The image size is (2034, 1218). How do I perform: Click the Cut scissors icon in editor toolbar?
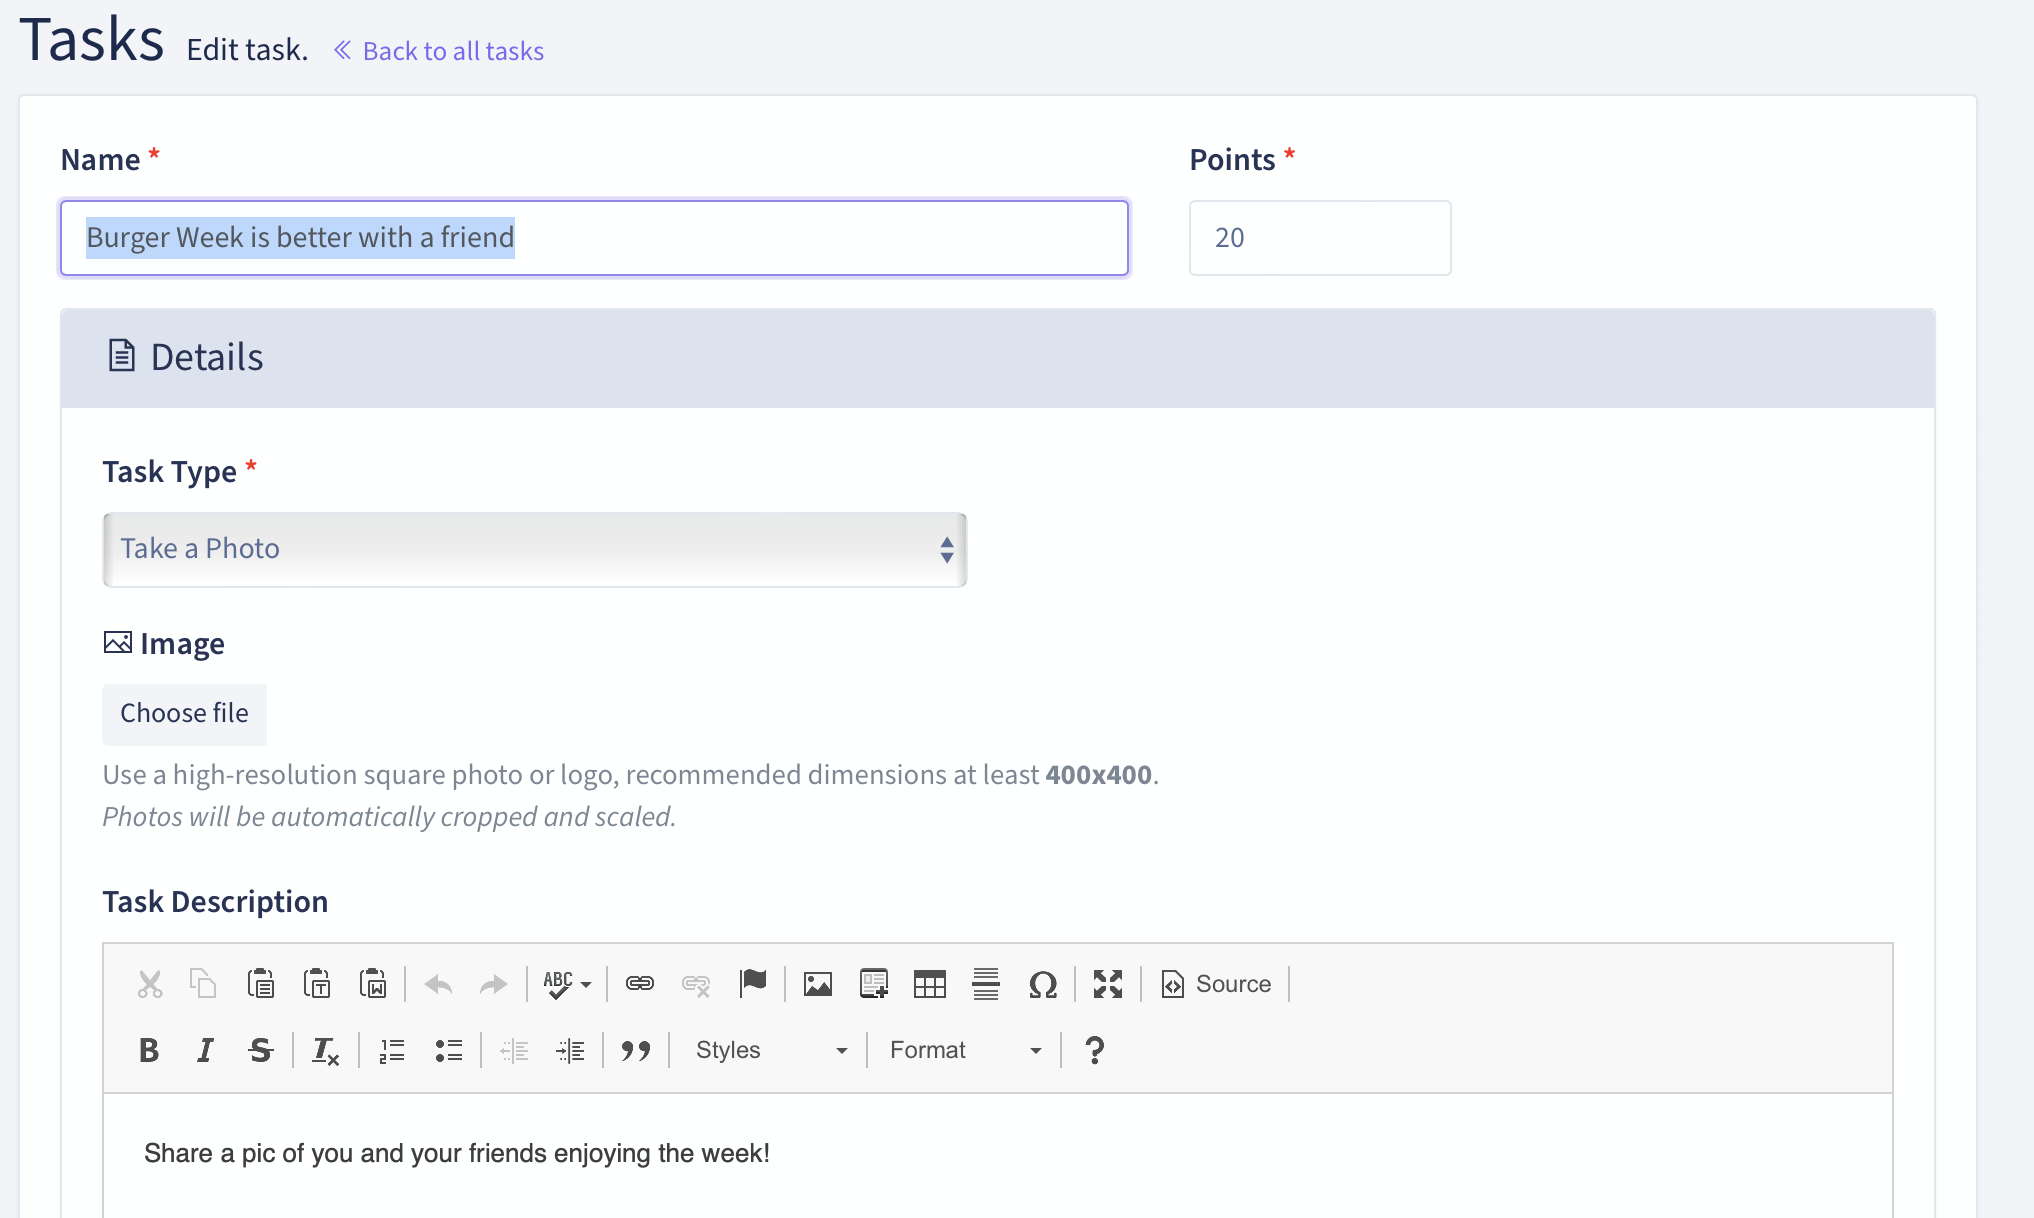(x=150, y=984)
